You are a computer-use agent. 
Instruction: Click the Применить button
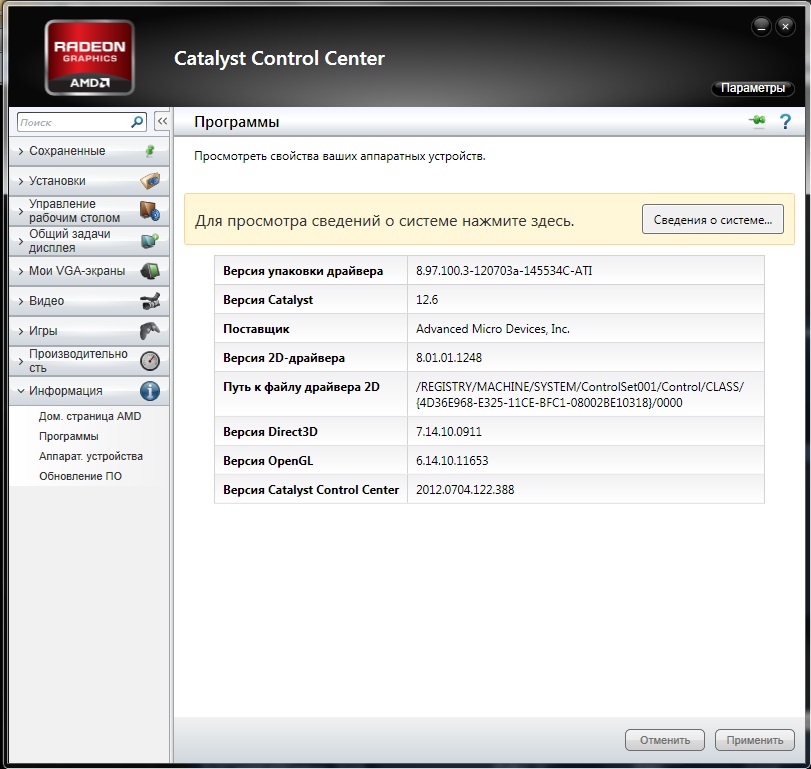pyautogui.click(x=755, y=740)
